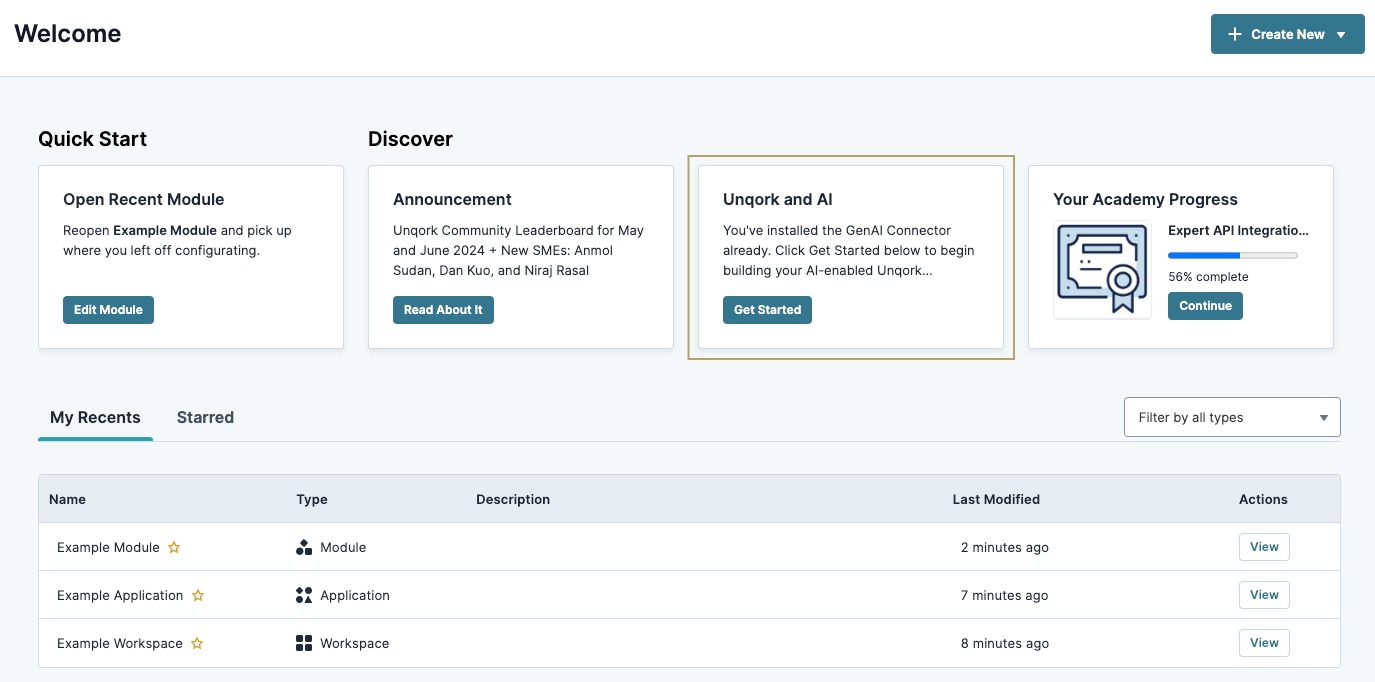Click the Academy certificate thumbnail
The width and height of the screenshot is (1375, 682).
pyautogui.click(x=1102, y=270)
